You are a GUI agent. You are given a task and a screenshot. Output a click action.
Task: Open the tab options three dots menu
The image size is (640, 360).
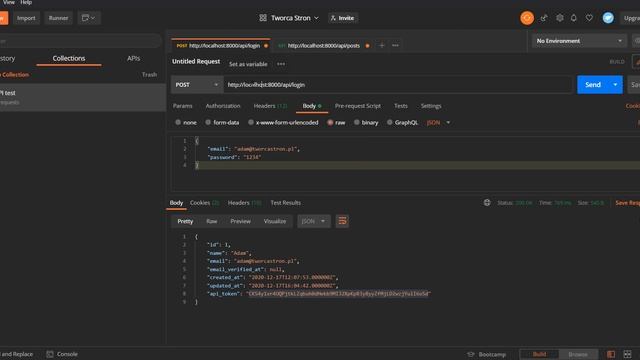tap(395, 45)
